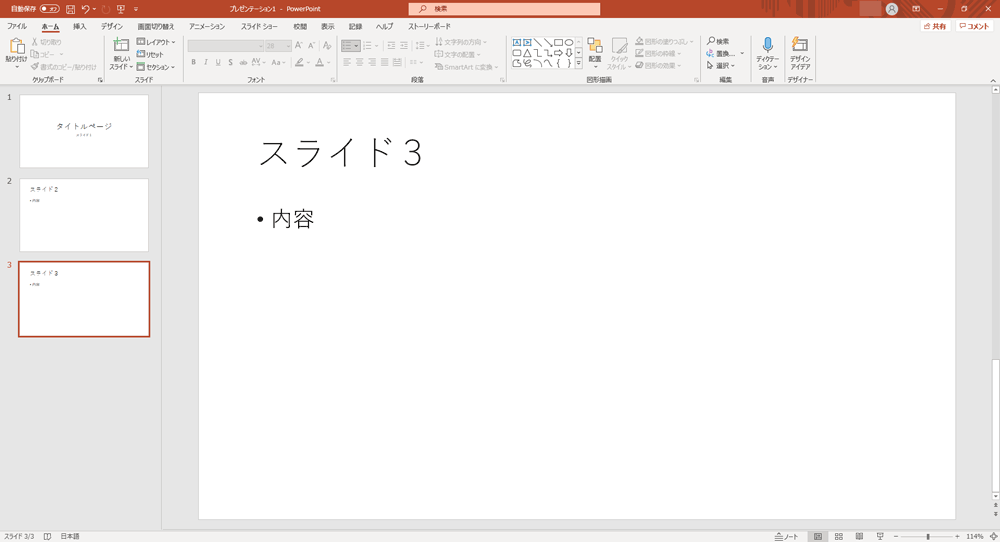Toggle Italic formatting
1000x542 pixels.
point(205,62)
